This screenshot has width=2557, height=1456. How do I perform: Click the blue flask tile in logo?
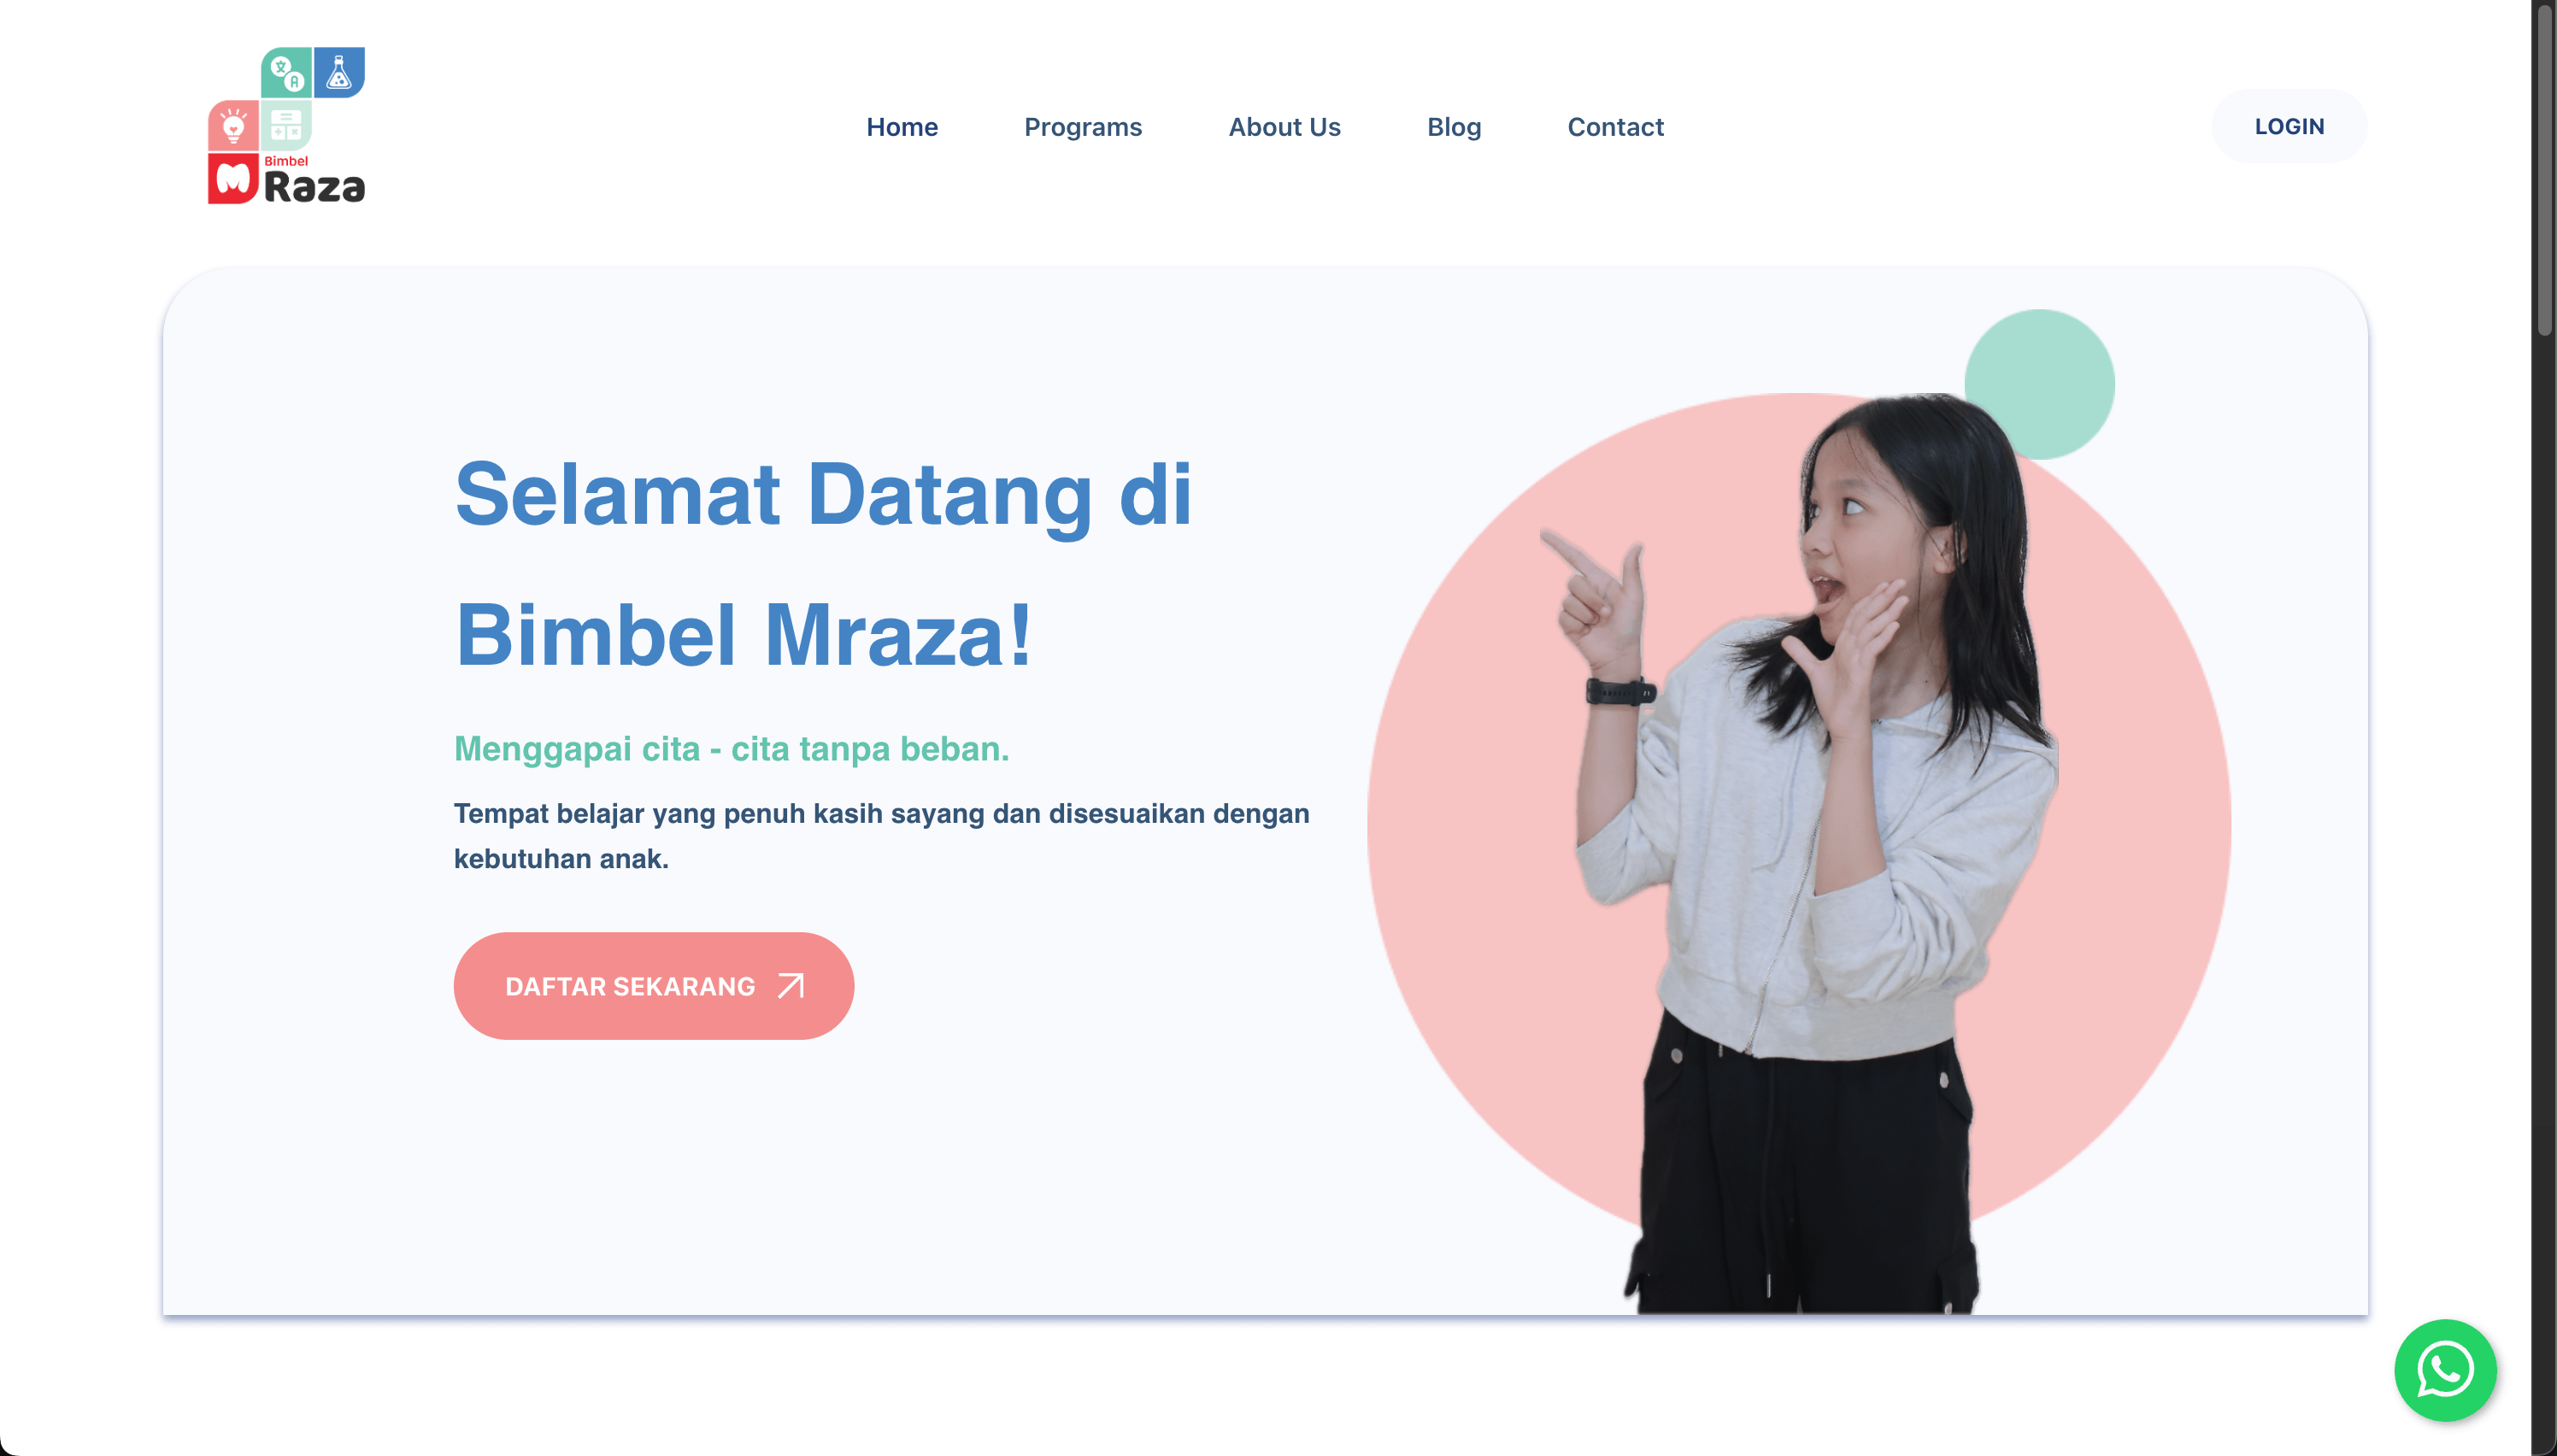(339, 72)
